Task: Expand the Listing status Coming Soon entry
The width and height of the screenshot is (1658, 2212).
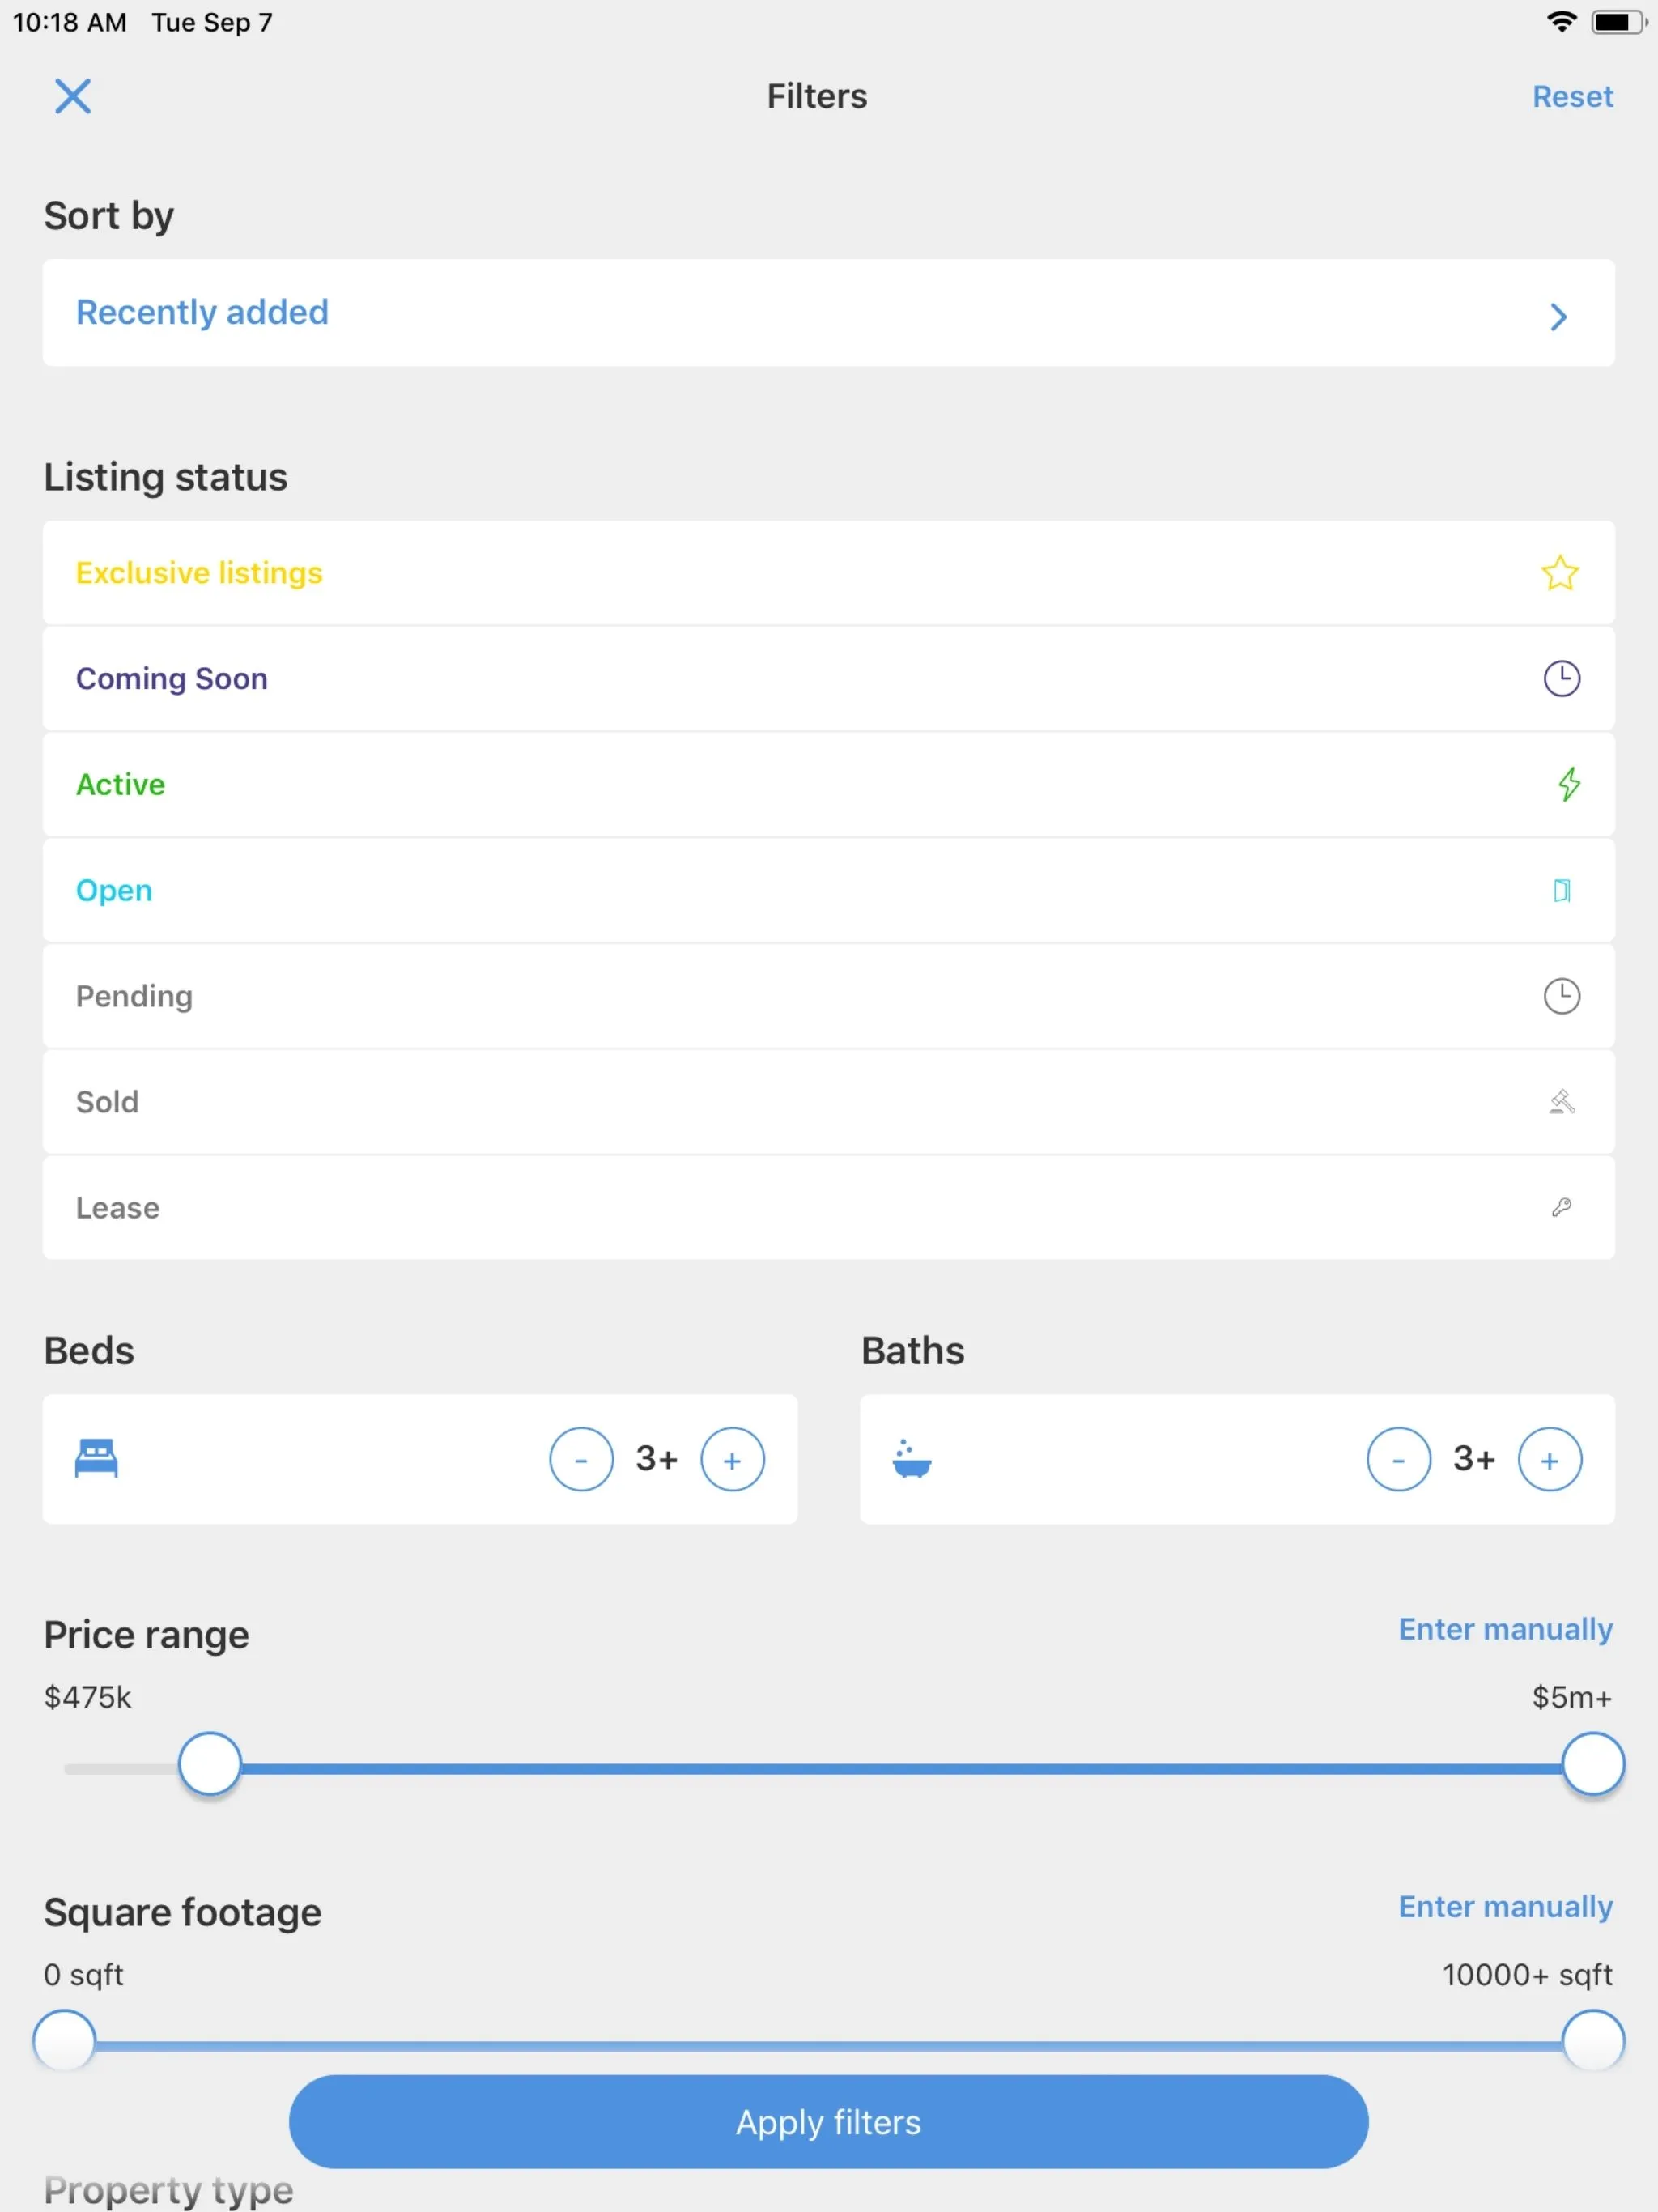Action: tap(827, 678)
